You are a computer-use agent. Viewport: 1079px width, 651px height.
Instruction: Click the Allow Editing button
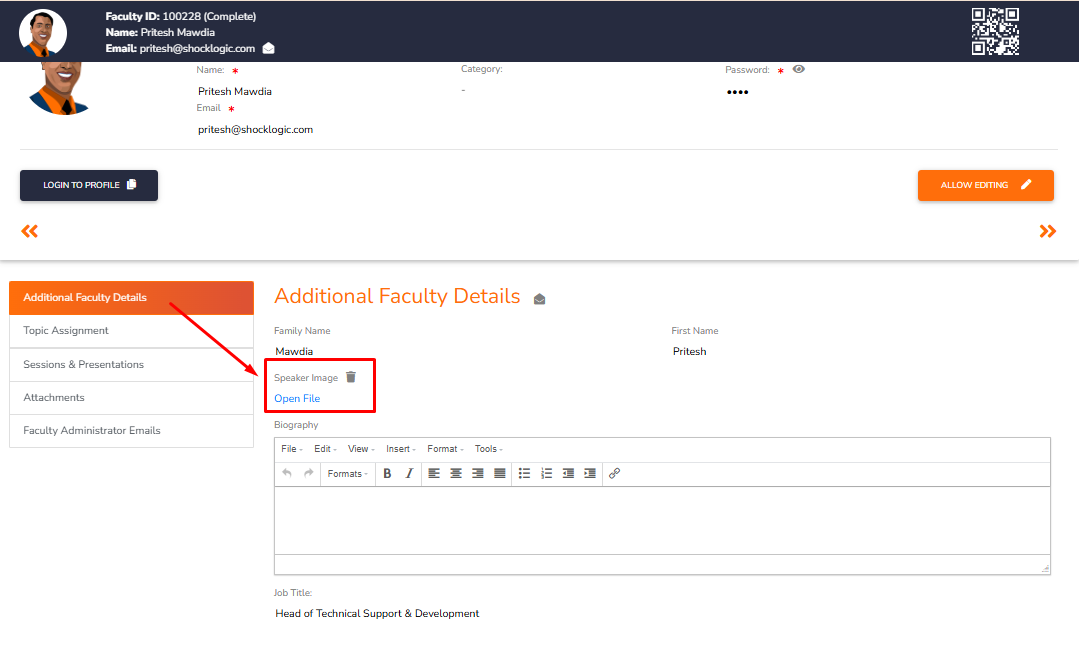[x=985, y=185]
